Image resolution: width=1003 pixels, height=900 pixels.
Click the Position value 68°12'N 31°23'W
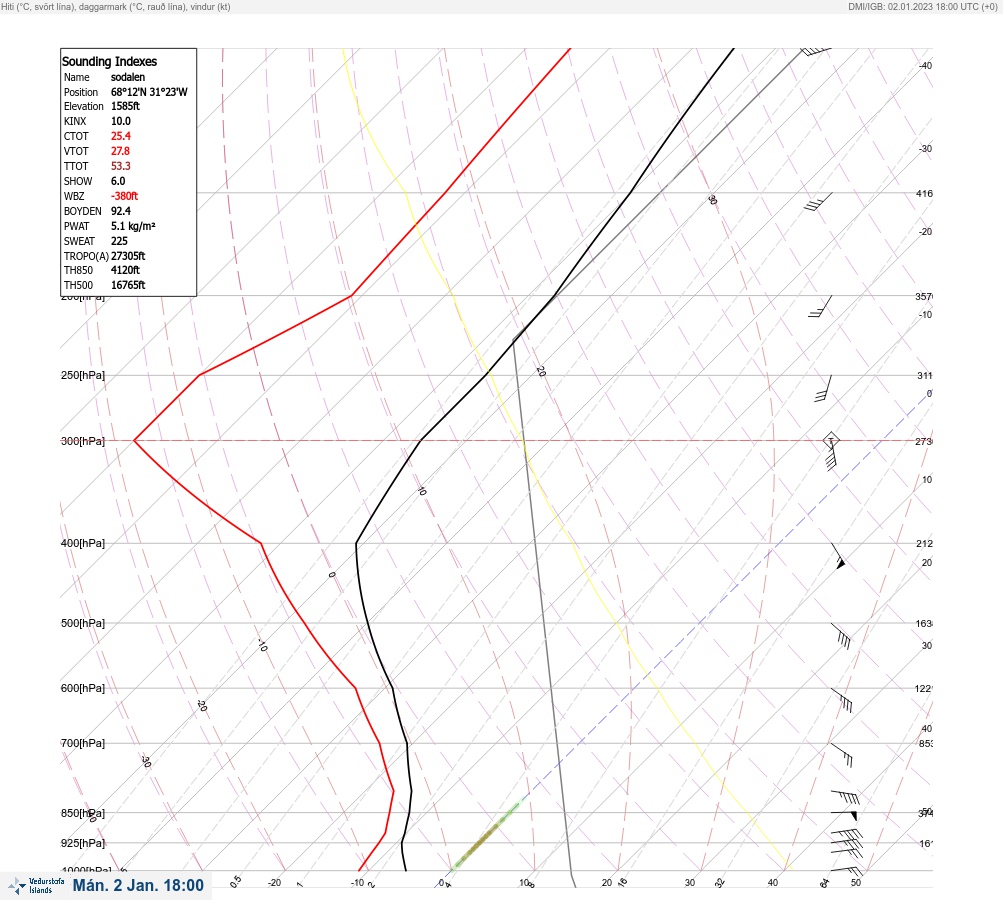pos(149,92)
